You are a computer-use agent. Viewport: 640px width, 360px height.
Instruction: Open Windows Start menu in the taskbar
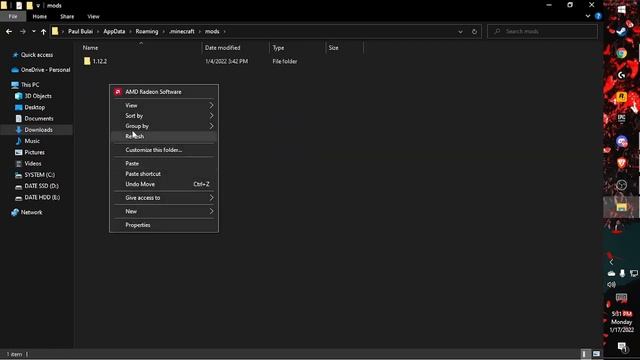click(x=621, y=9)
